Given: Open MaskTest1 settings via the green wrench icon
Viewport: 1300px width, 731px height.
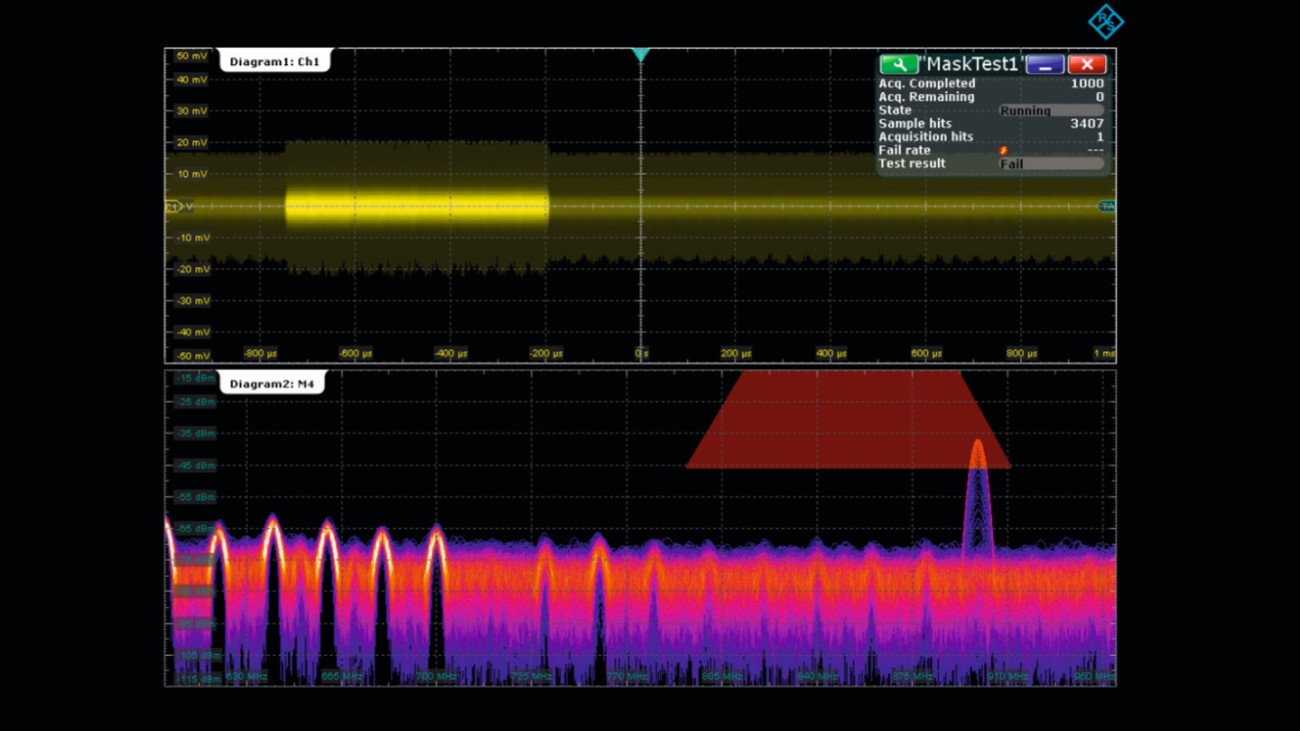Looking at the screenshot, I should [898, 64].
